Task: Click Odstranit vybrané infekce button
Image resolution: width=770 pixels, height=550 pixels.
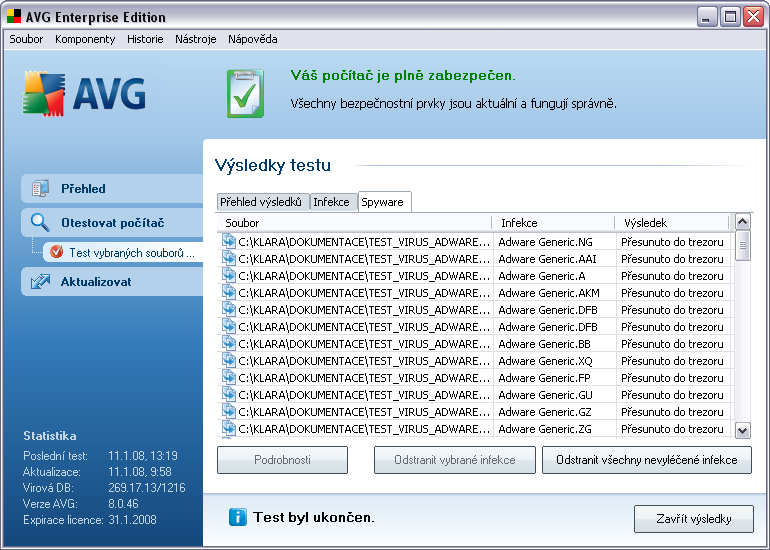Action: tap(455, 460)
